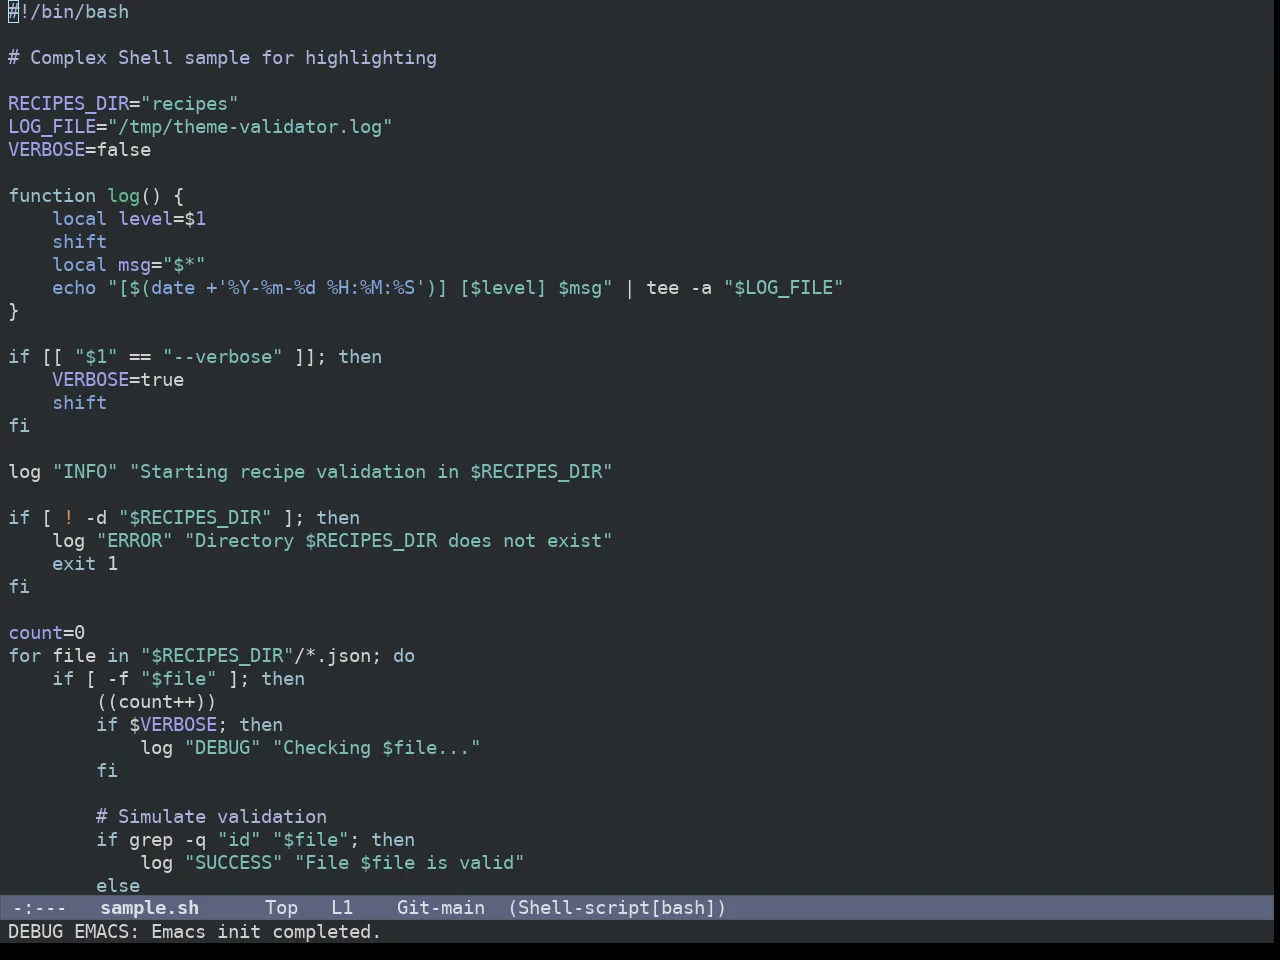The width and height of the screenshot is (1280, 960).
Task: Click "Starting recipe validation in $RECIPES_DIR" string
Action: point(371,472)
